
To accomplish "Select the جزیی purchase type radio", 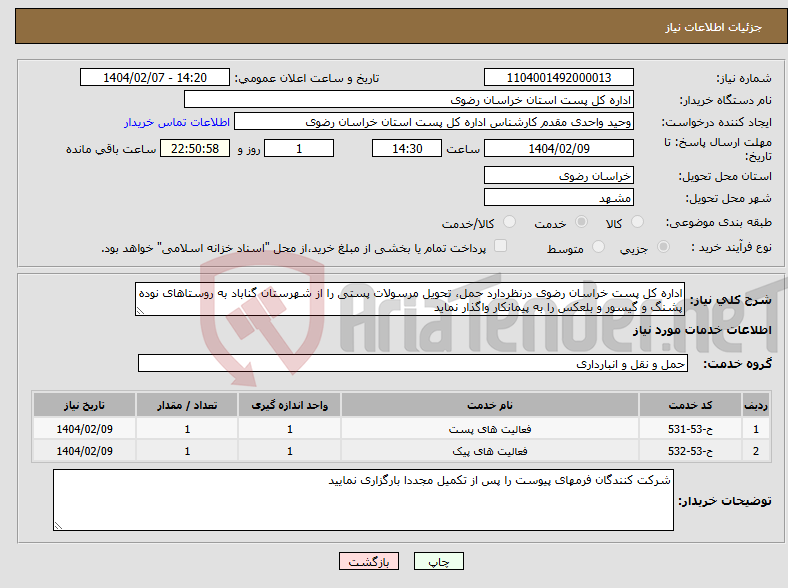I will pyautogui.click(x=663, y=247).
